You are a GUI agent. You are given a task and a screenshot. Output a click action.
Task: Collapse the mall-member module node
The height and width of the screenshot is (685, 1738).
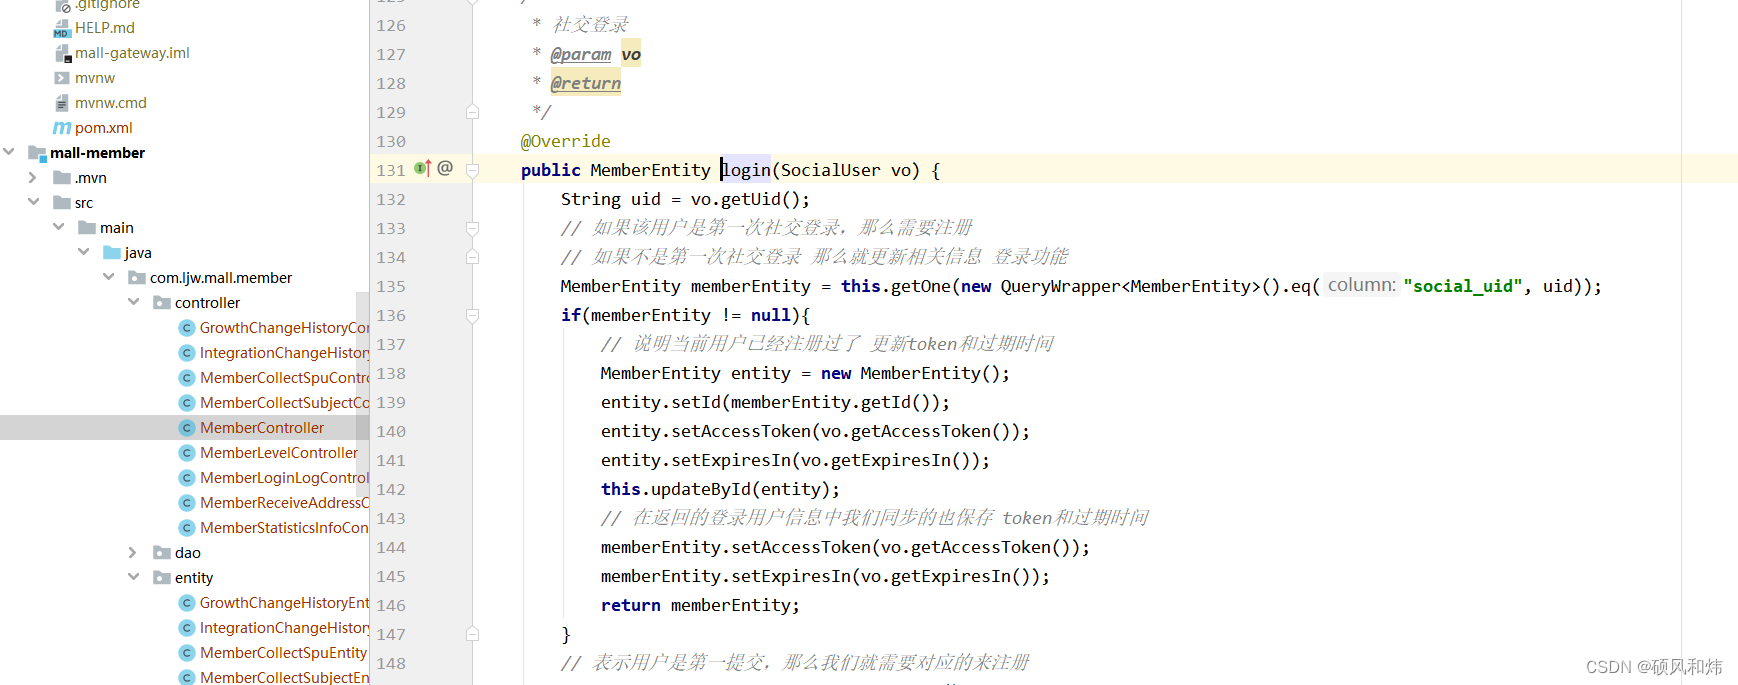click(9, 153)
